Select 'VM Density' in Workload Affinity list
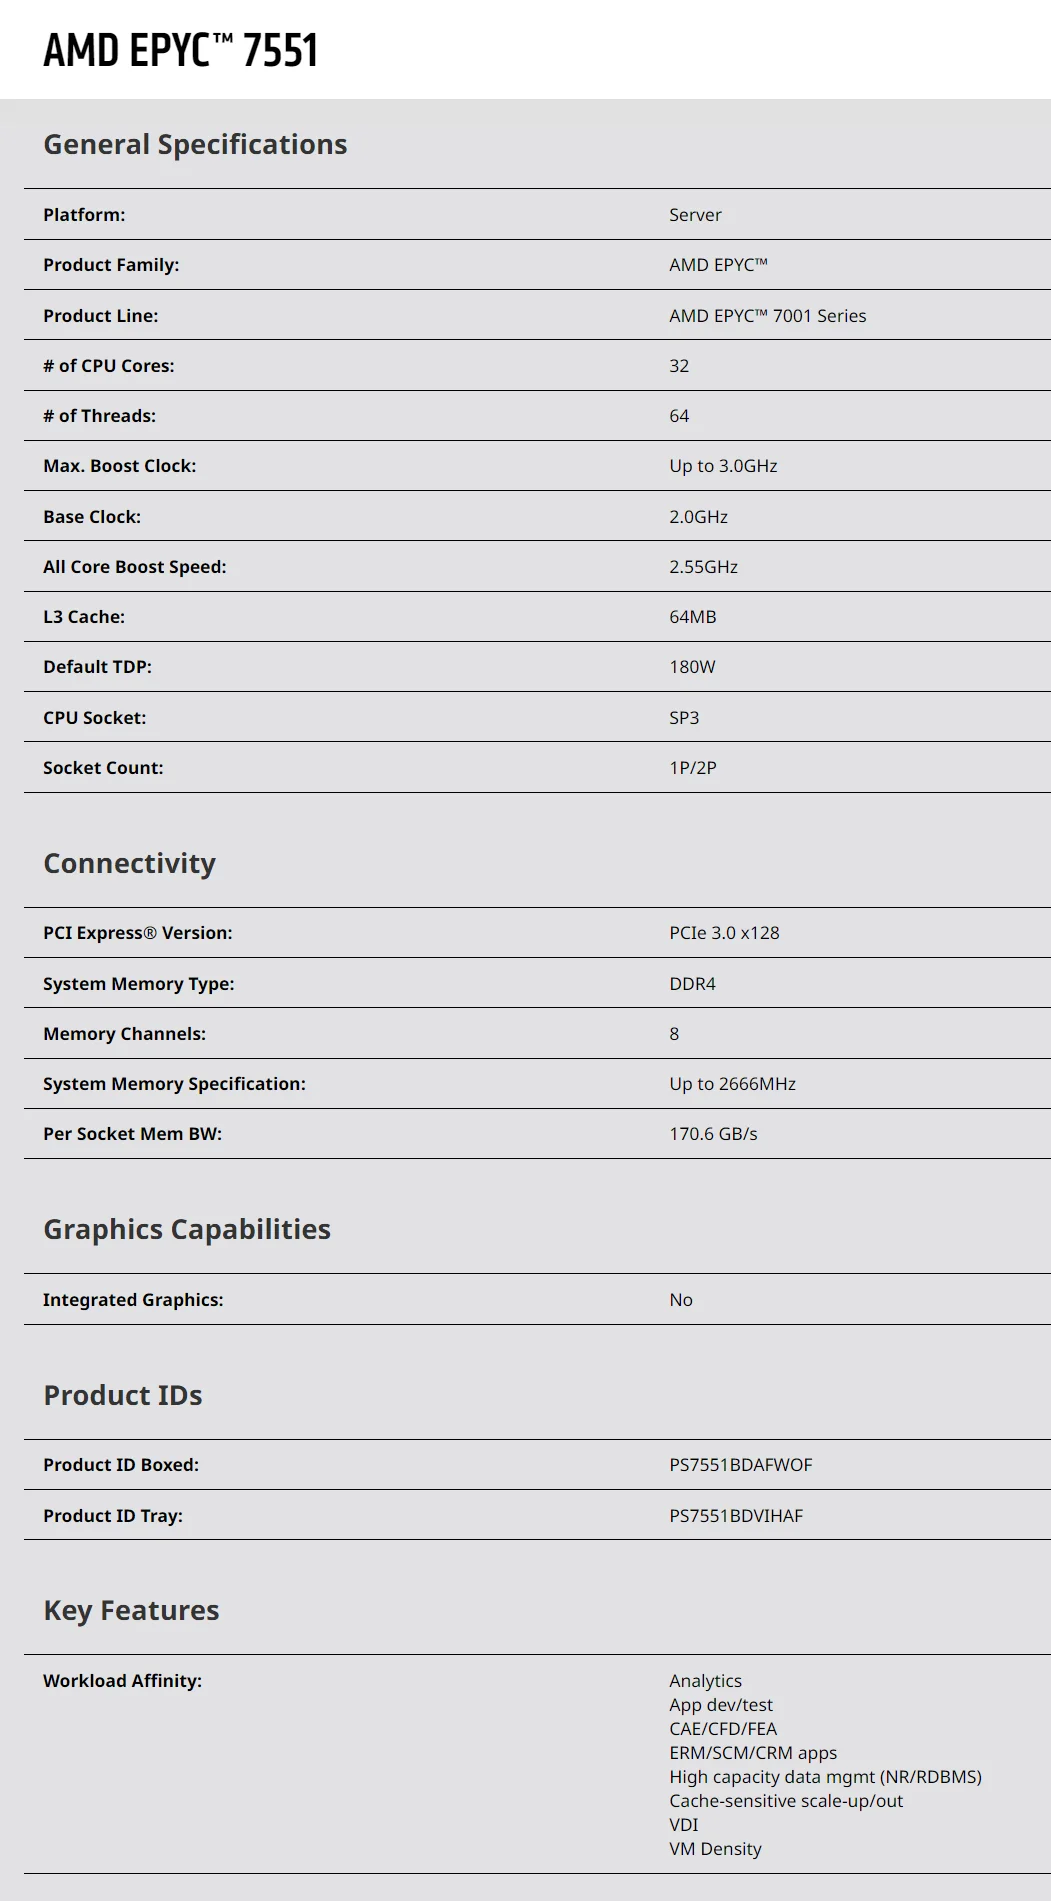Image resolution: width=1051 pixels, height=1901 pixels. click(x=715, y=1849)
